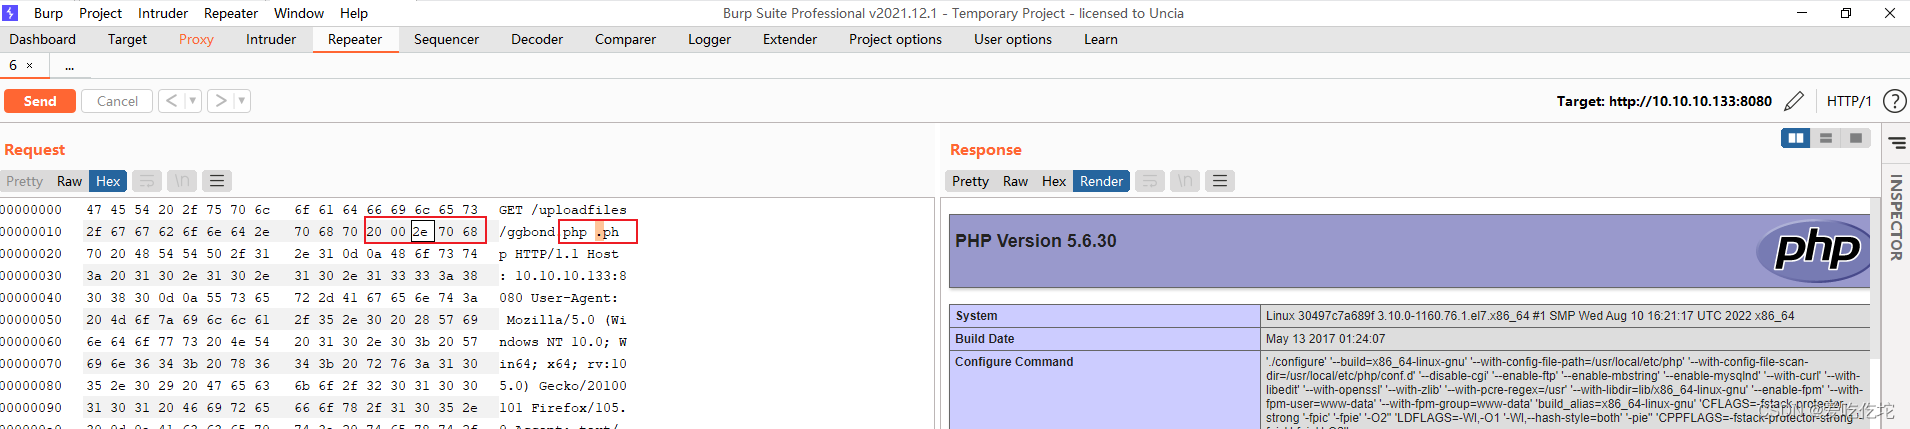Open the Help menu
The image size is (1910, 429).
[354, 13]
